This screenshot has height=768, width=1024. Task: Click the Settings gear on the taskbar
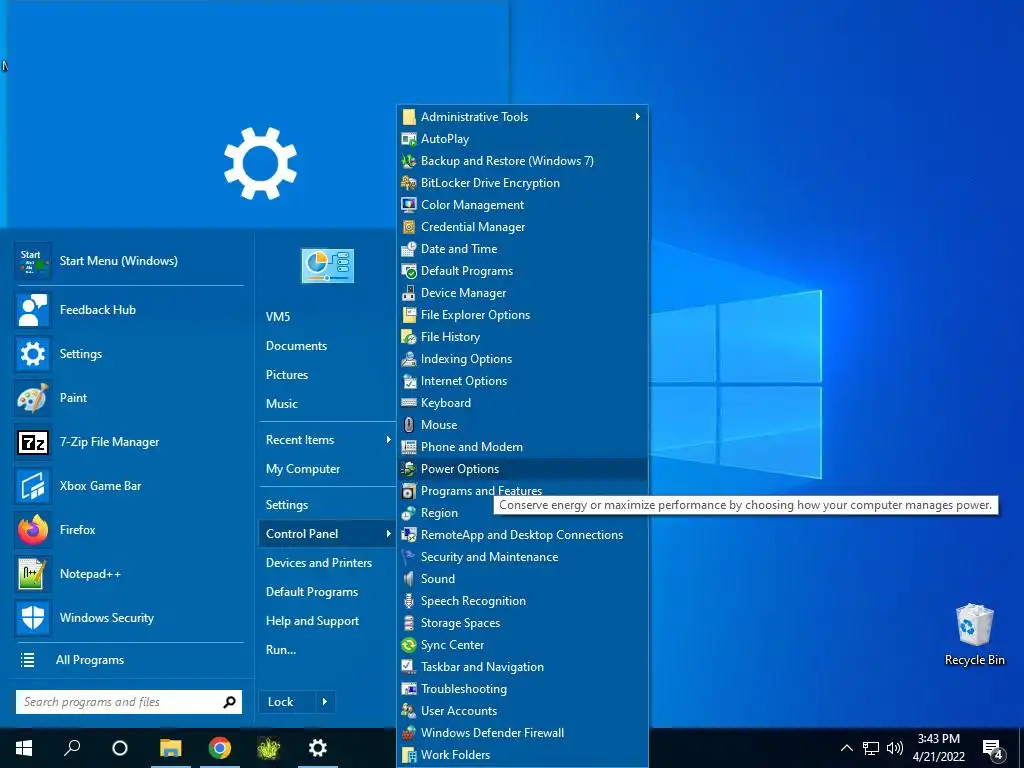click(x=317, y=748)
